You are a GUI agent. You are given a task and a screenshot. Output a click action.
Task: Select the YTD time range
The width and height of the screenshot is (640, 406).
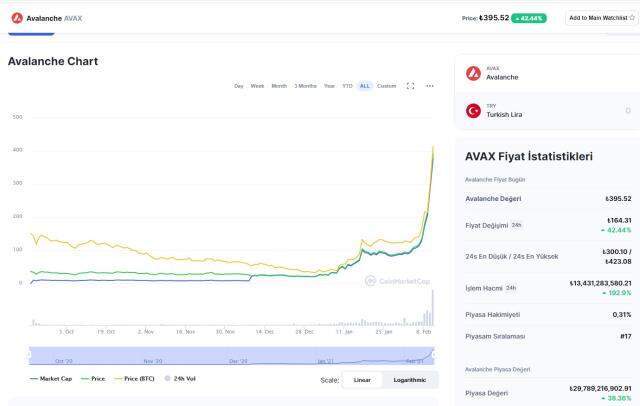[x=347, y=86]
